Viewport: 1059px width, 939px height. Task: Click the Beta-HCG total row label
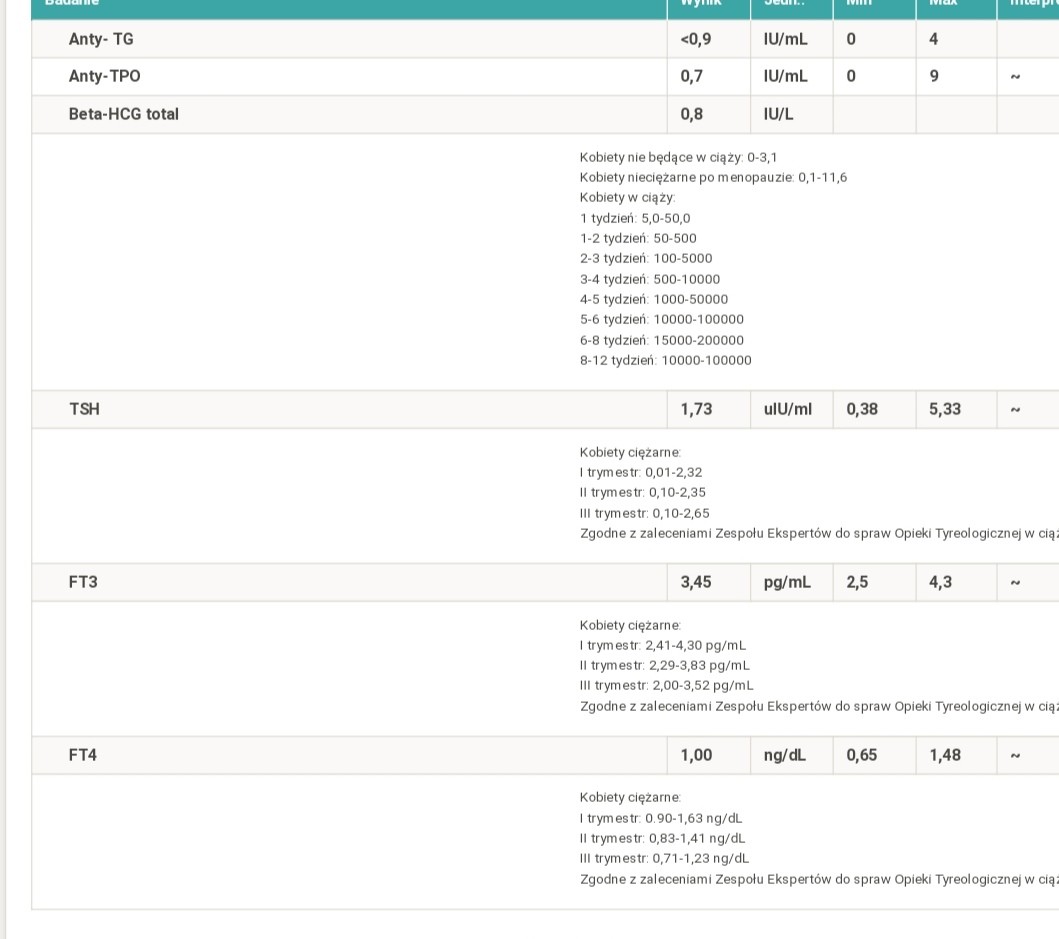point(123,115)
